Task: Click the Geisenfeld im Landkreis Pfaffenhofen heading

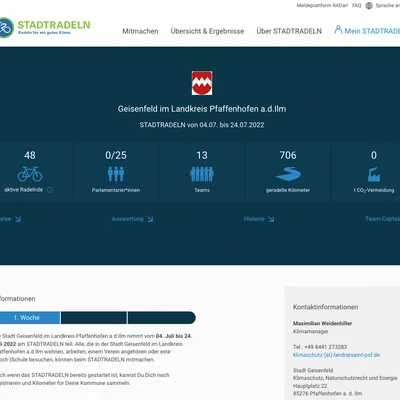Action: click(202, 109)
